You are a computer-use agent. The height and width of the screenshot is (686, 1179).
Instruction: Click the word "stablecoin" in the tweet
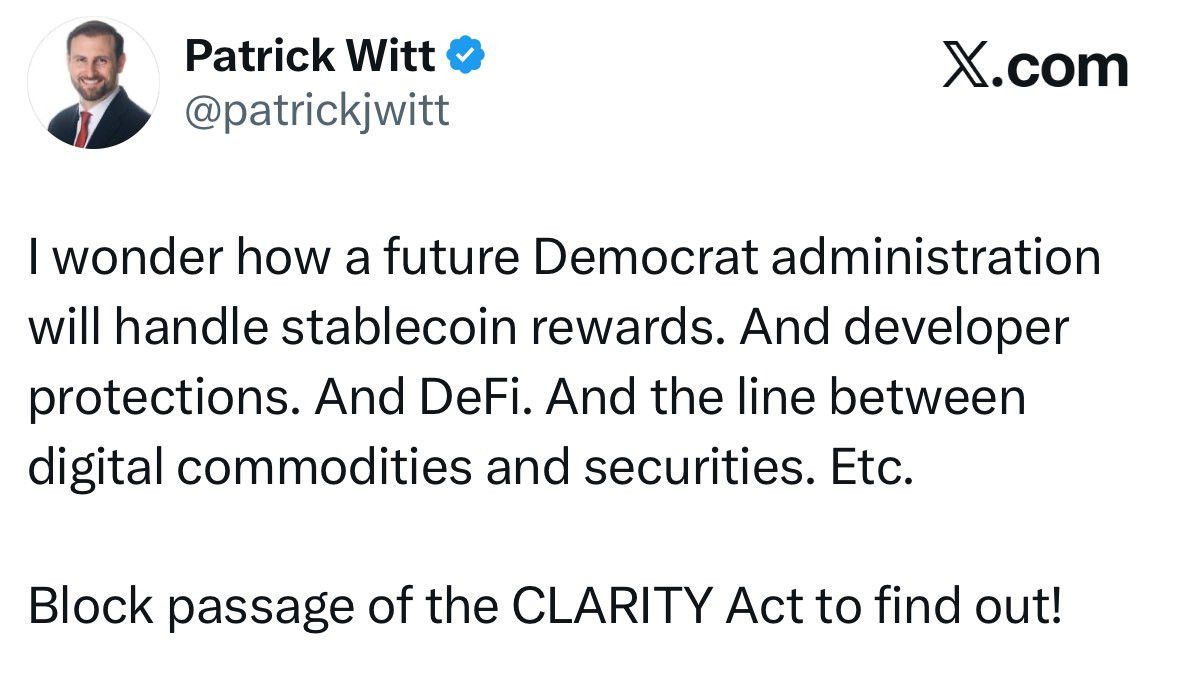coord(399,327)
